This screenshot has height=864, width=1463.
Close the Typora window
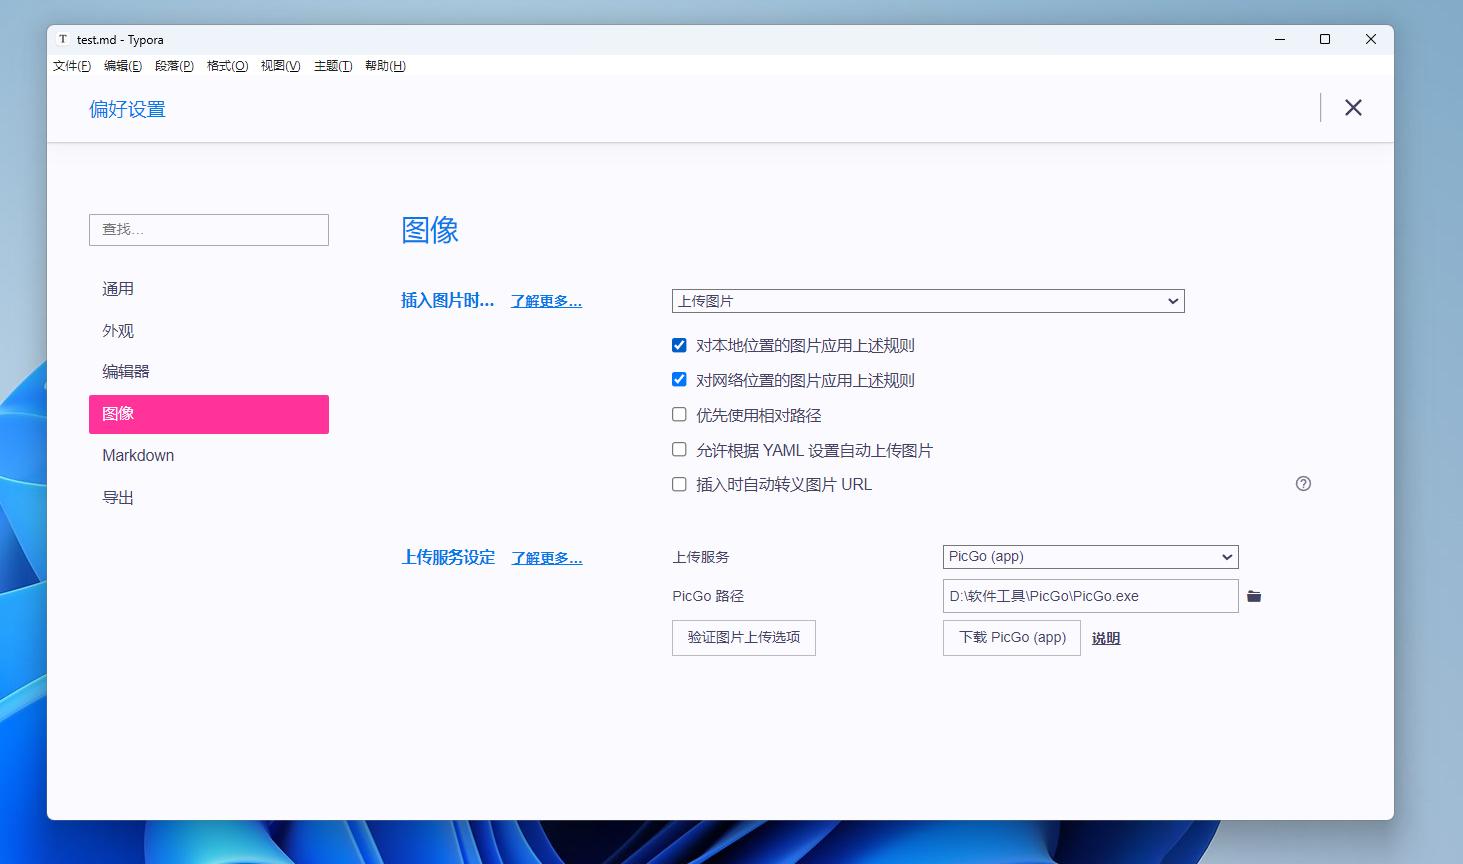1371,40
